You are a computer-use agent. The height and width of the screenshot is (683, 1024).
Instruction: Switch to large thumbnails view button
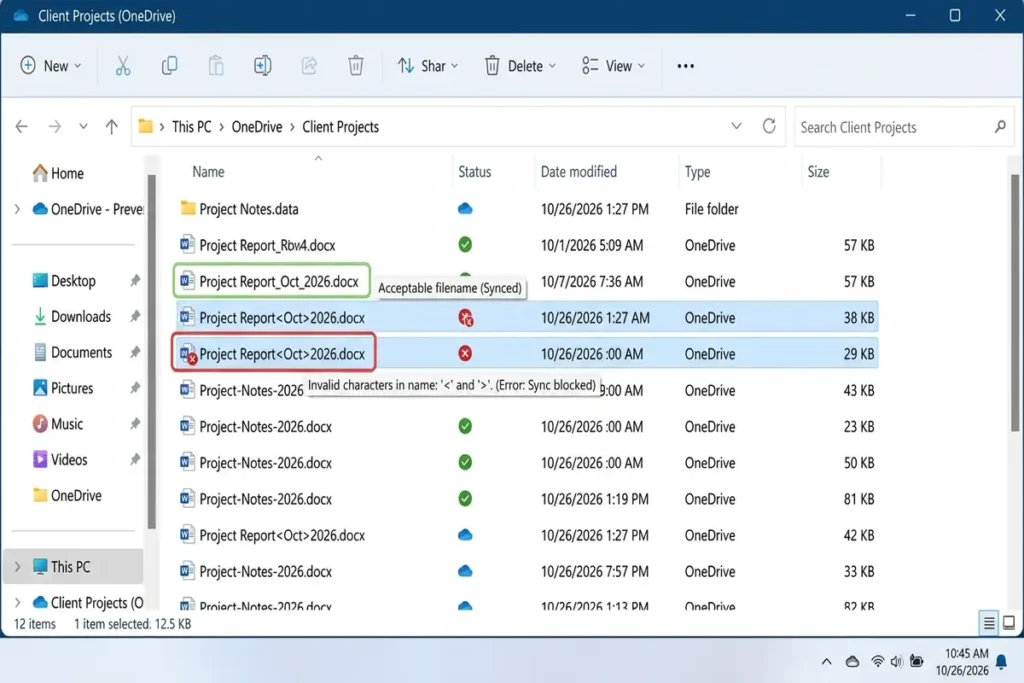pos(1009,623)
